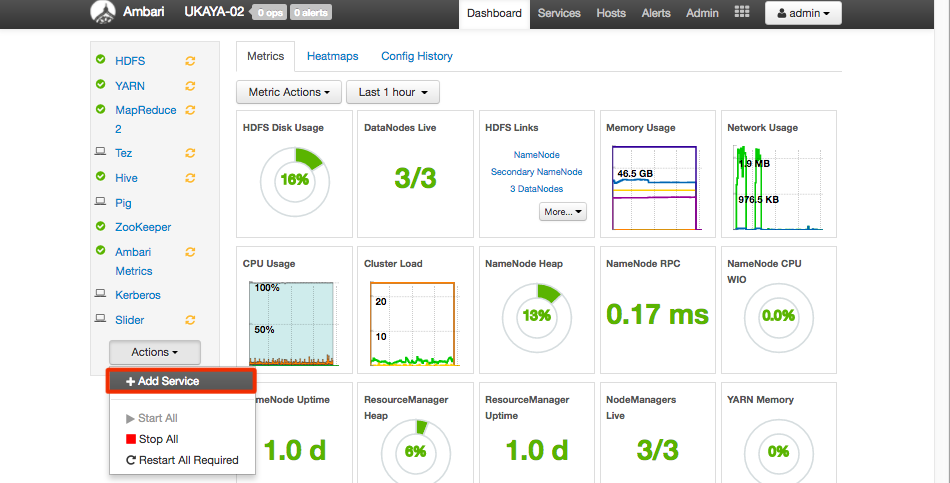Screen dimensions: 950x483
Task: Open the Secondary NameNode link
Action: point(537,172)
